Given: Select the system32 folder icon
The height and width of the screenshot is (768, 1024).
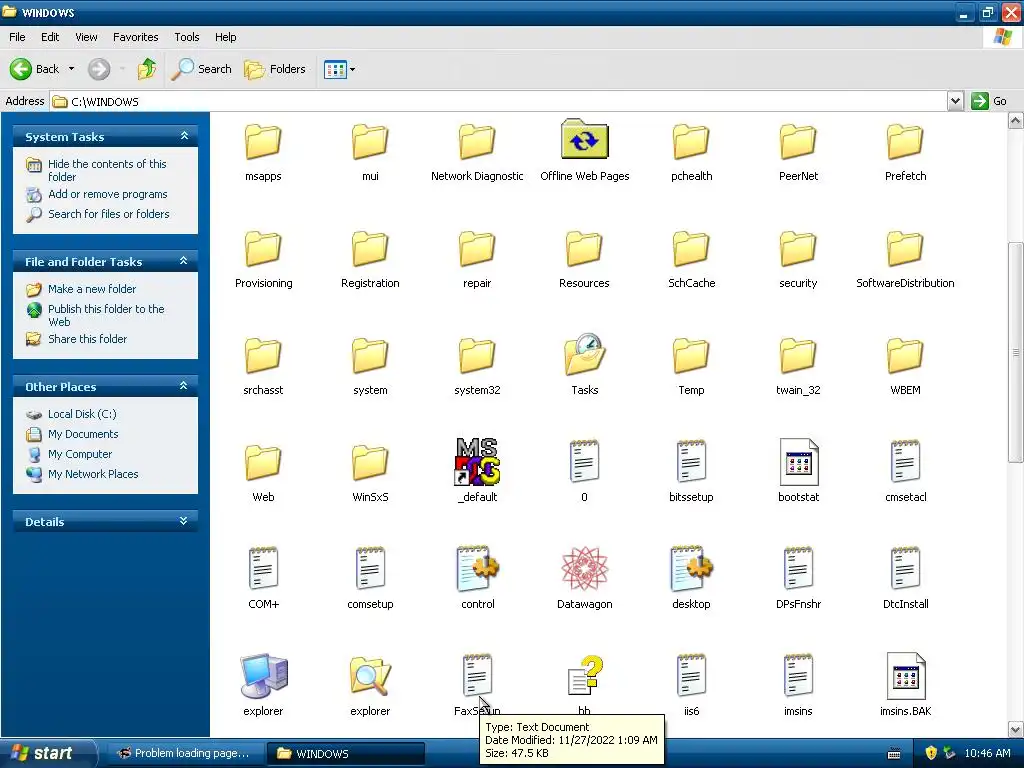Looking at the screenshot, I should click(x=477, y=356).
